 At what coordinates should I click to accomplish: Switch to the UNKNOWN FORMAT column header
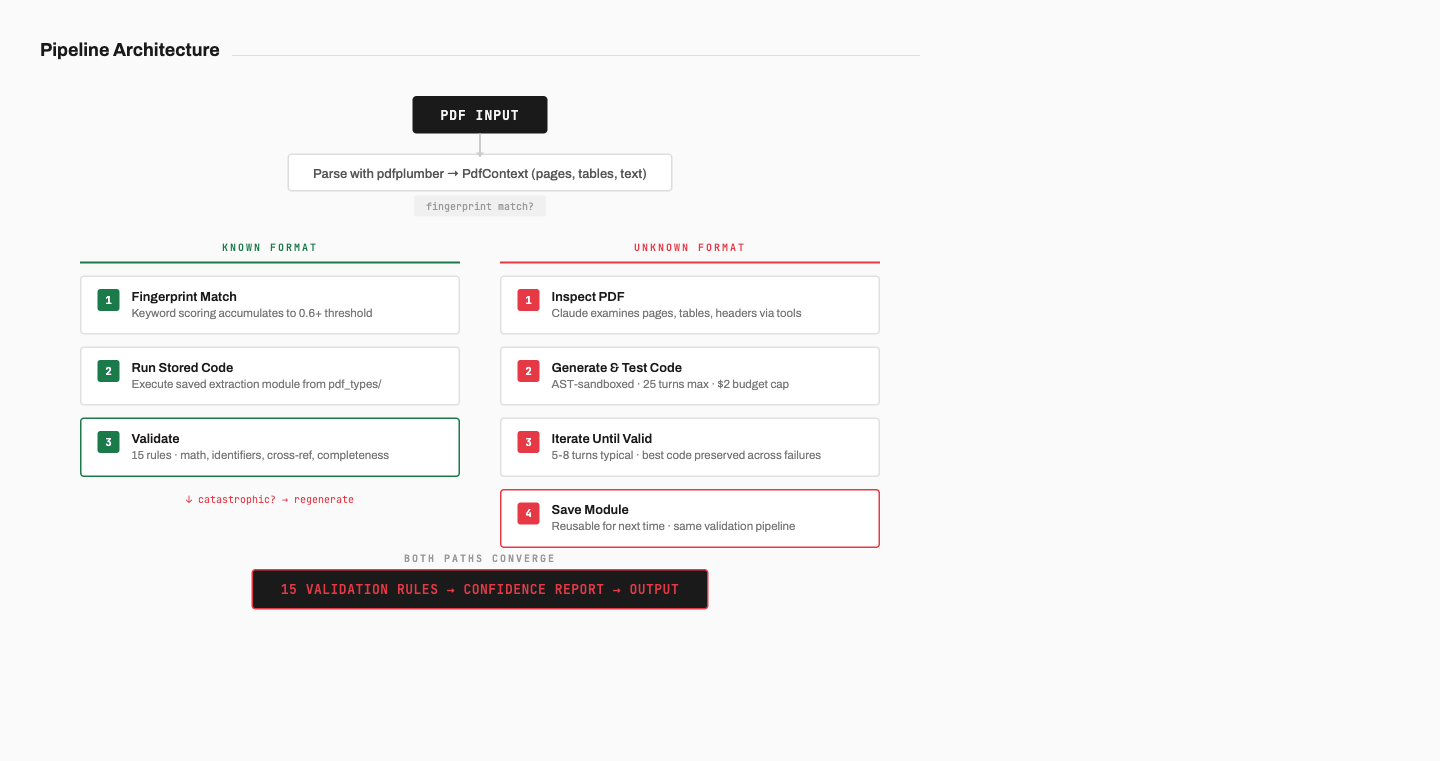[689, 247]
